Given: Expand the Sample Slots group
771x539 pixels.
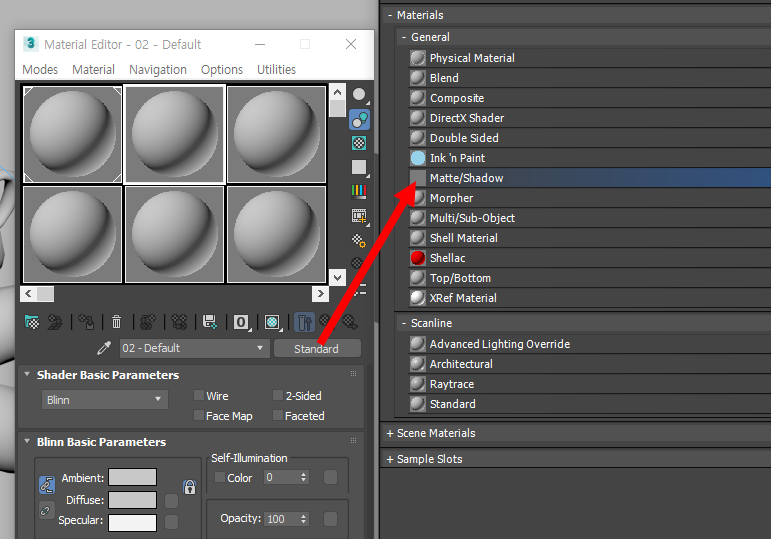Looking at the screenshot, I should coord(390,459).
